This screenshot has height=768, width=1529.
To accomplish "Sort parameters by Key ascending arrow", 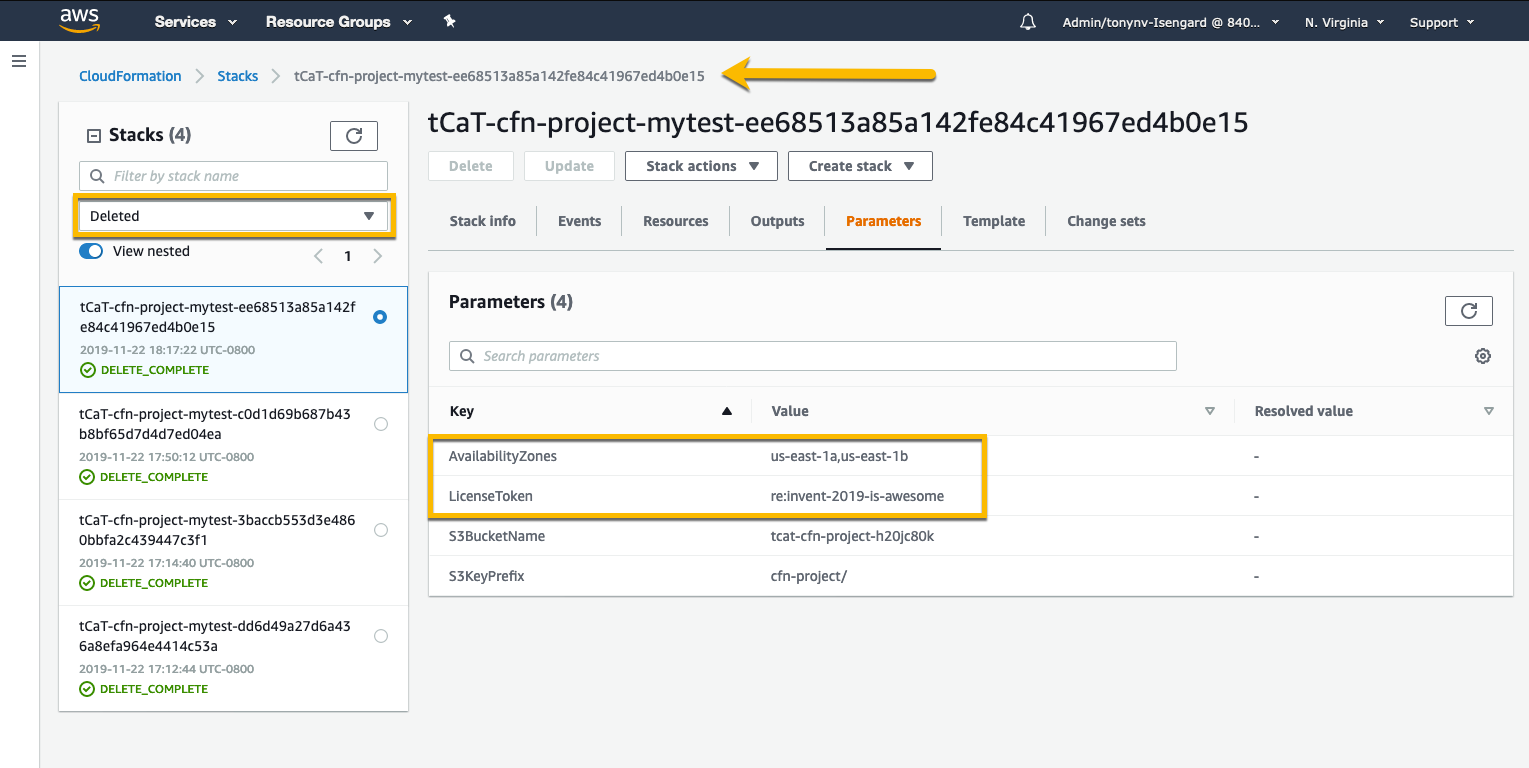I will pos(727,411).
